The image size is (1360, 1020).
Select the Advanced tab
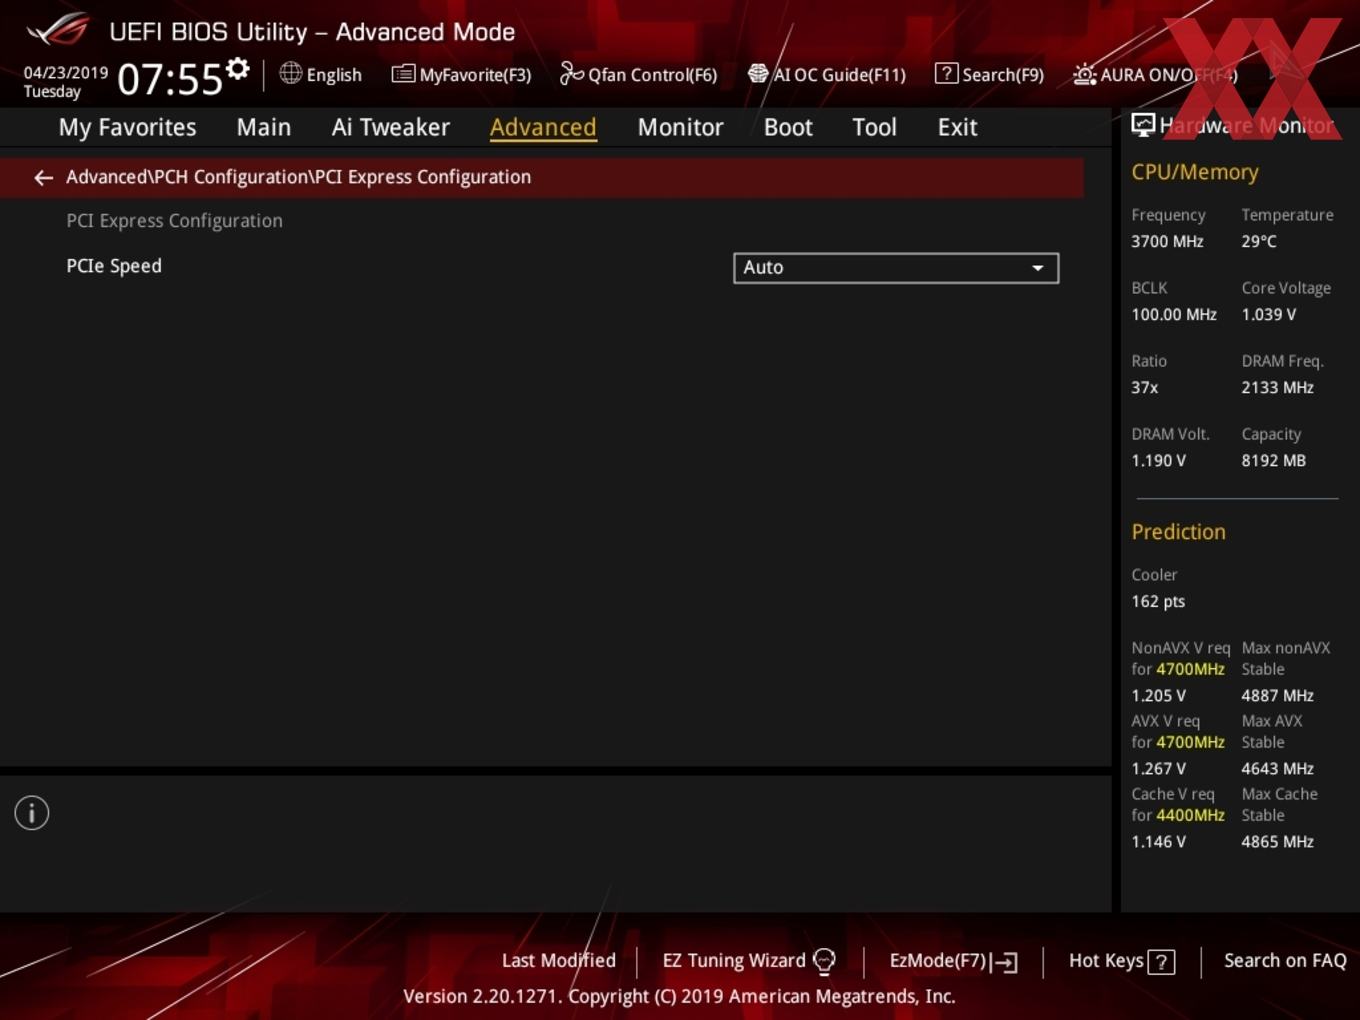click(x=543, y=127)
